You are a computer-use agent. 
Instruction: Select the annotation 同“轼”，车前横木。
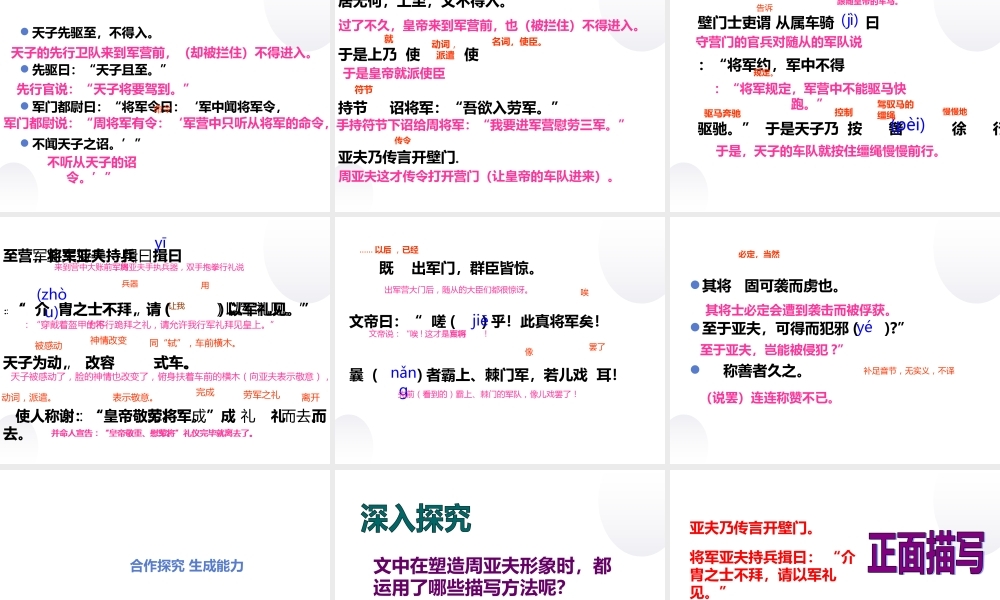[193, 343]
